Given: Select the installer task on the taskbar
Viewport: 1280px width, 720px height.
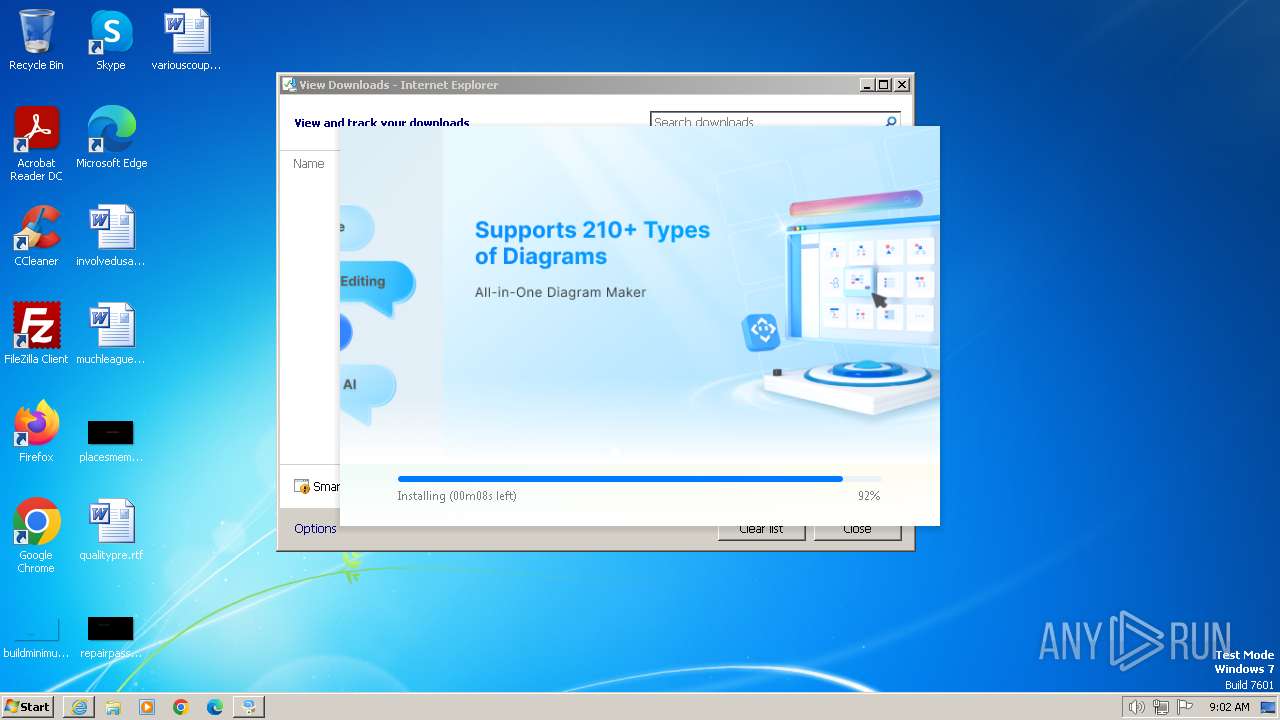Looking at the screenshot, I should (249, 707).
